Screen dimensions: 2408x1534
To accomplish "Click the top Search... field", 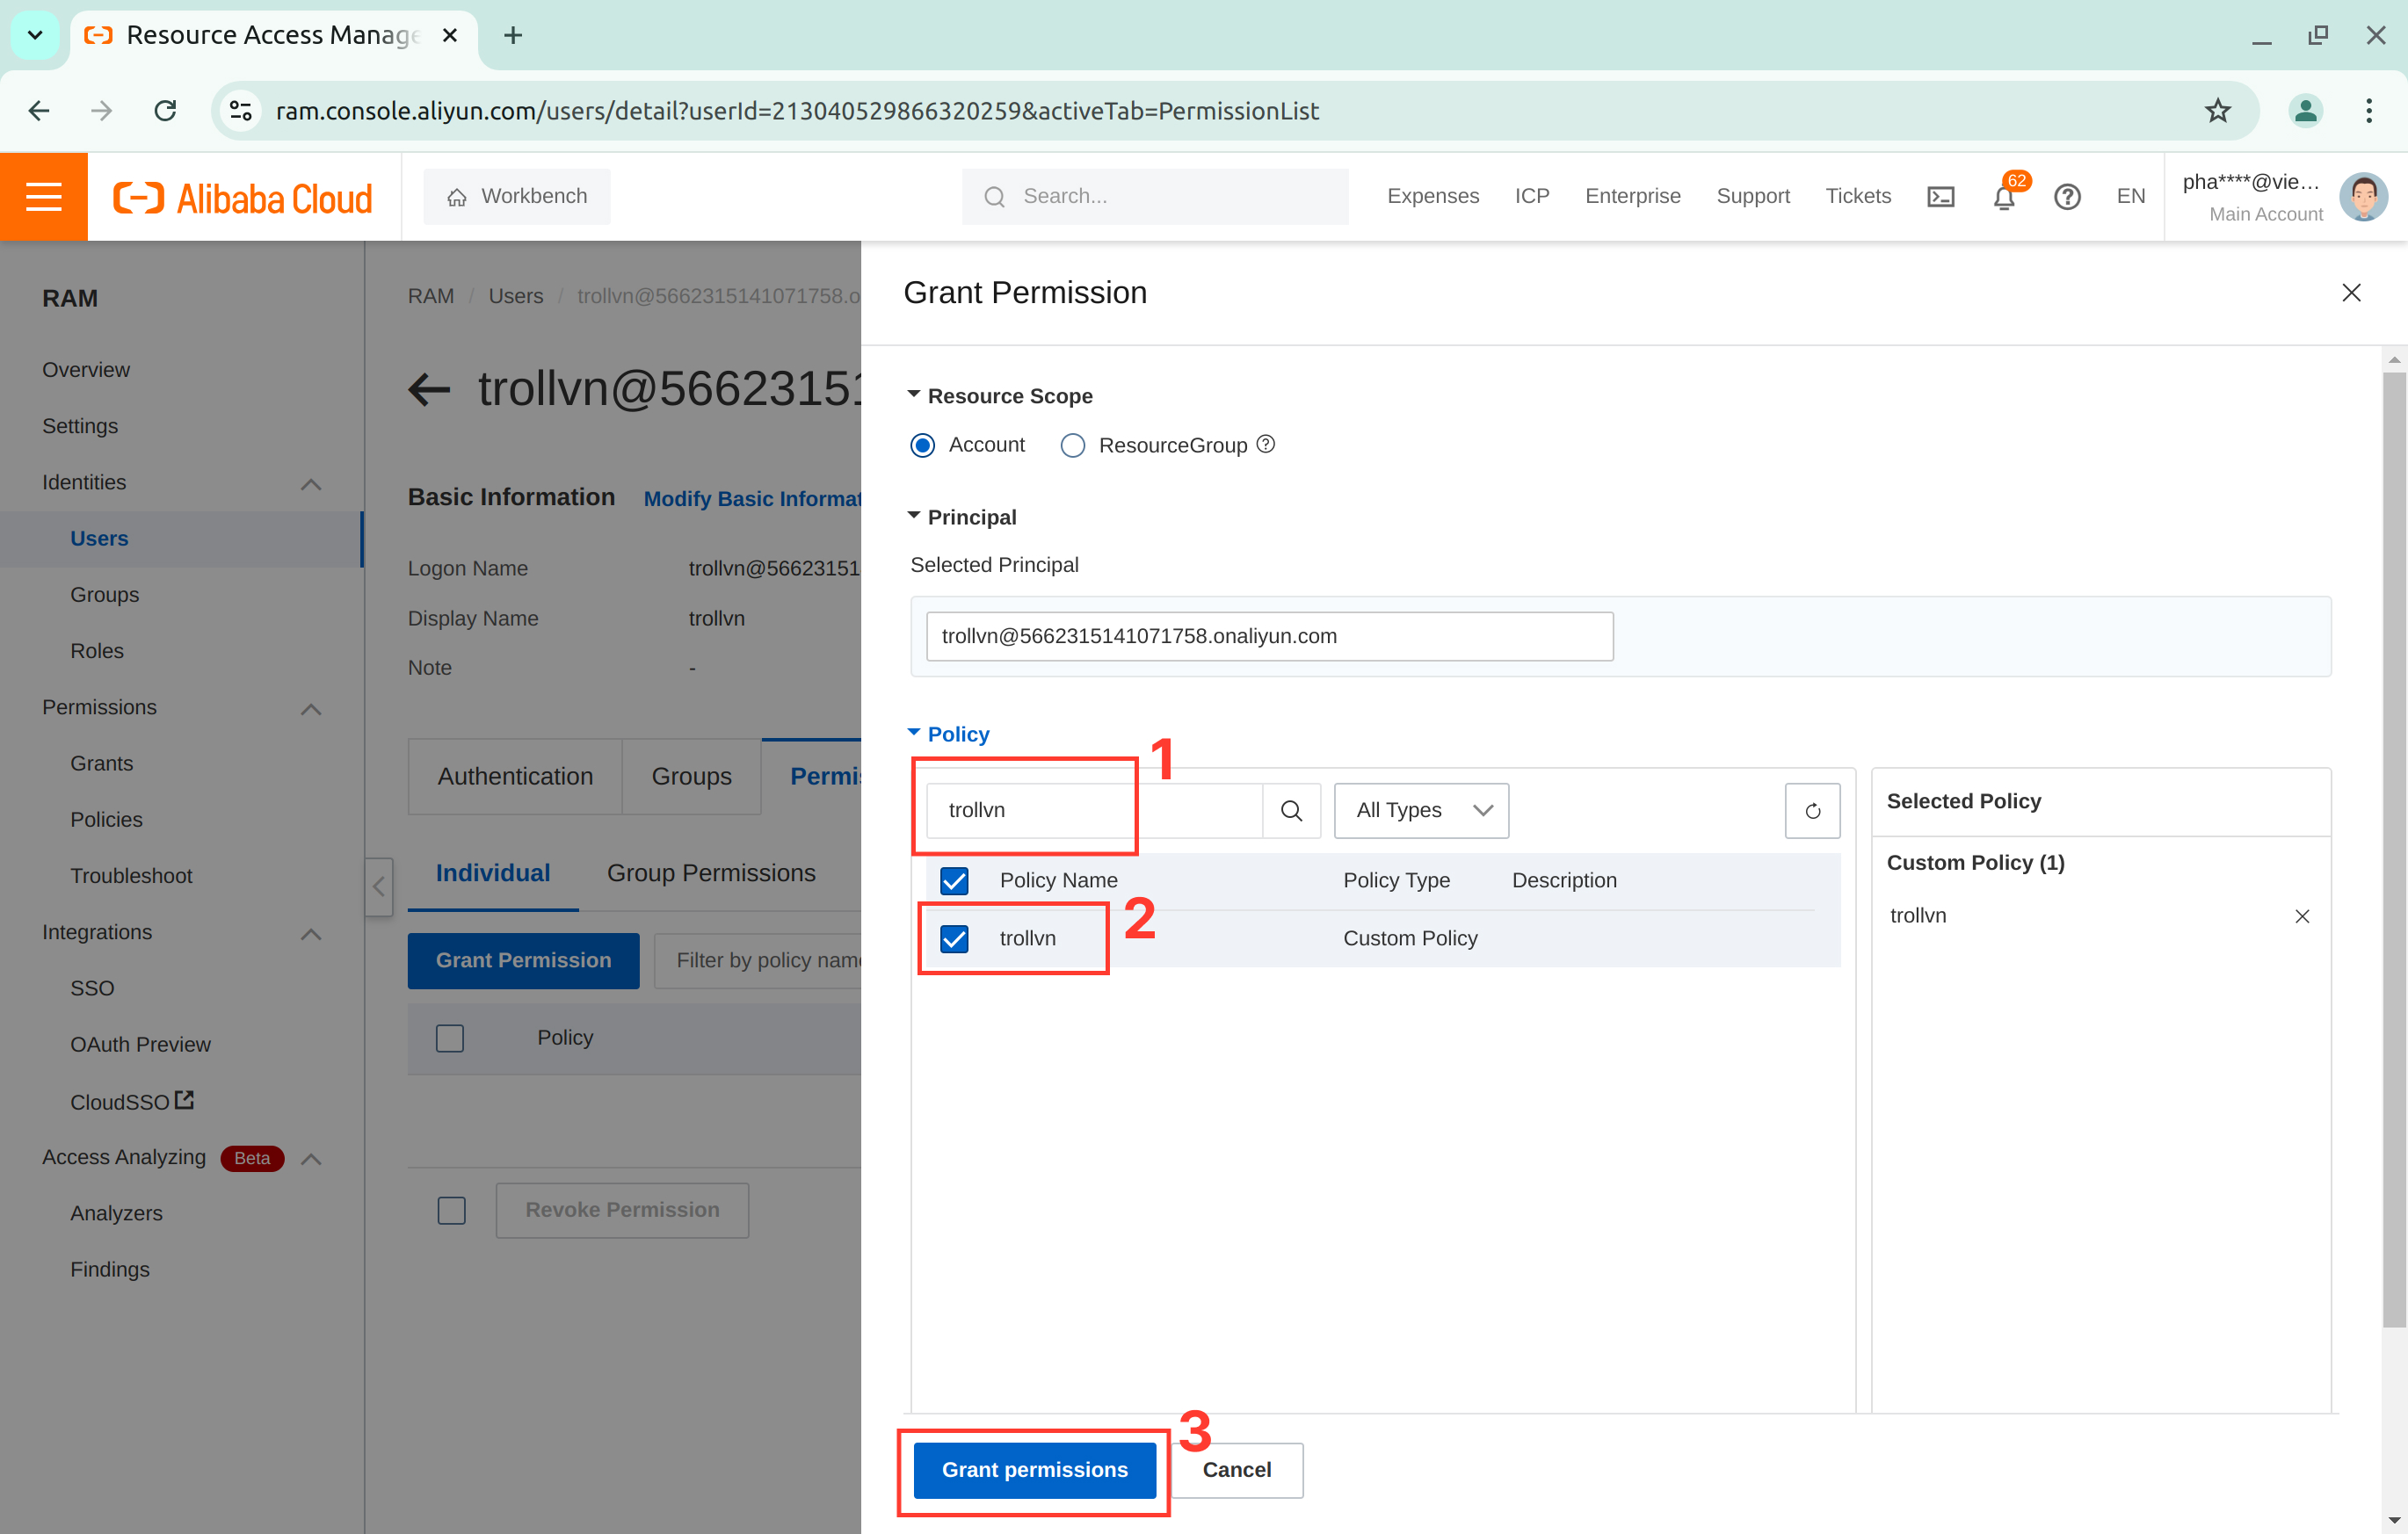I will pos(1154,197).
